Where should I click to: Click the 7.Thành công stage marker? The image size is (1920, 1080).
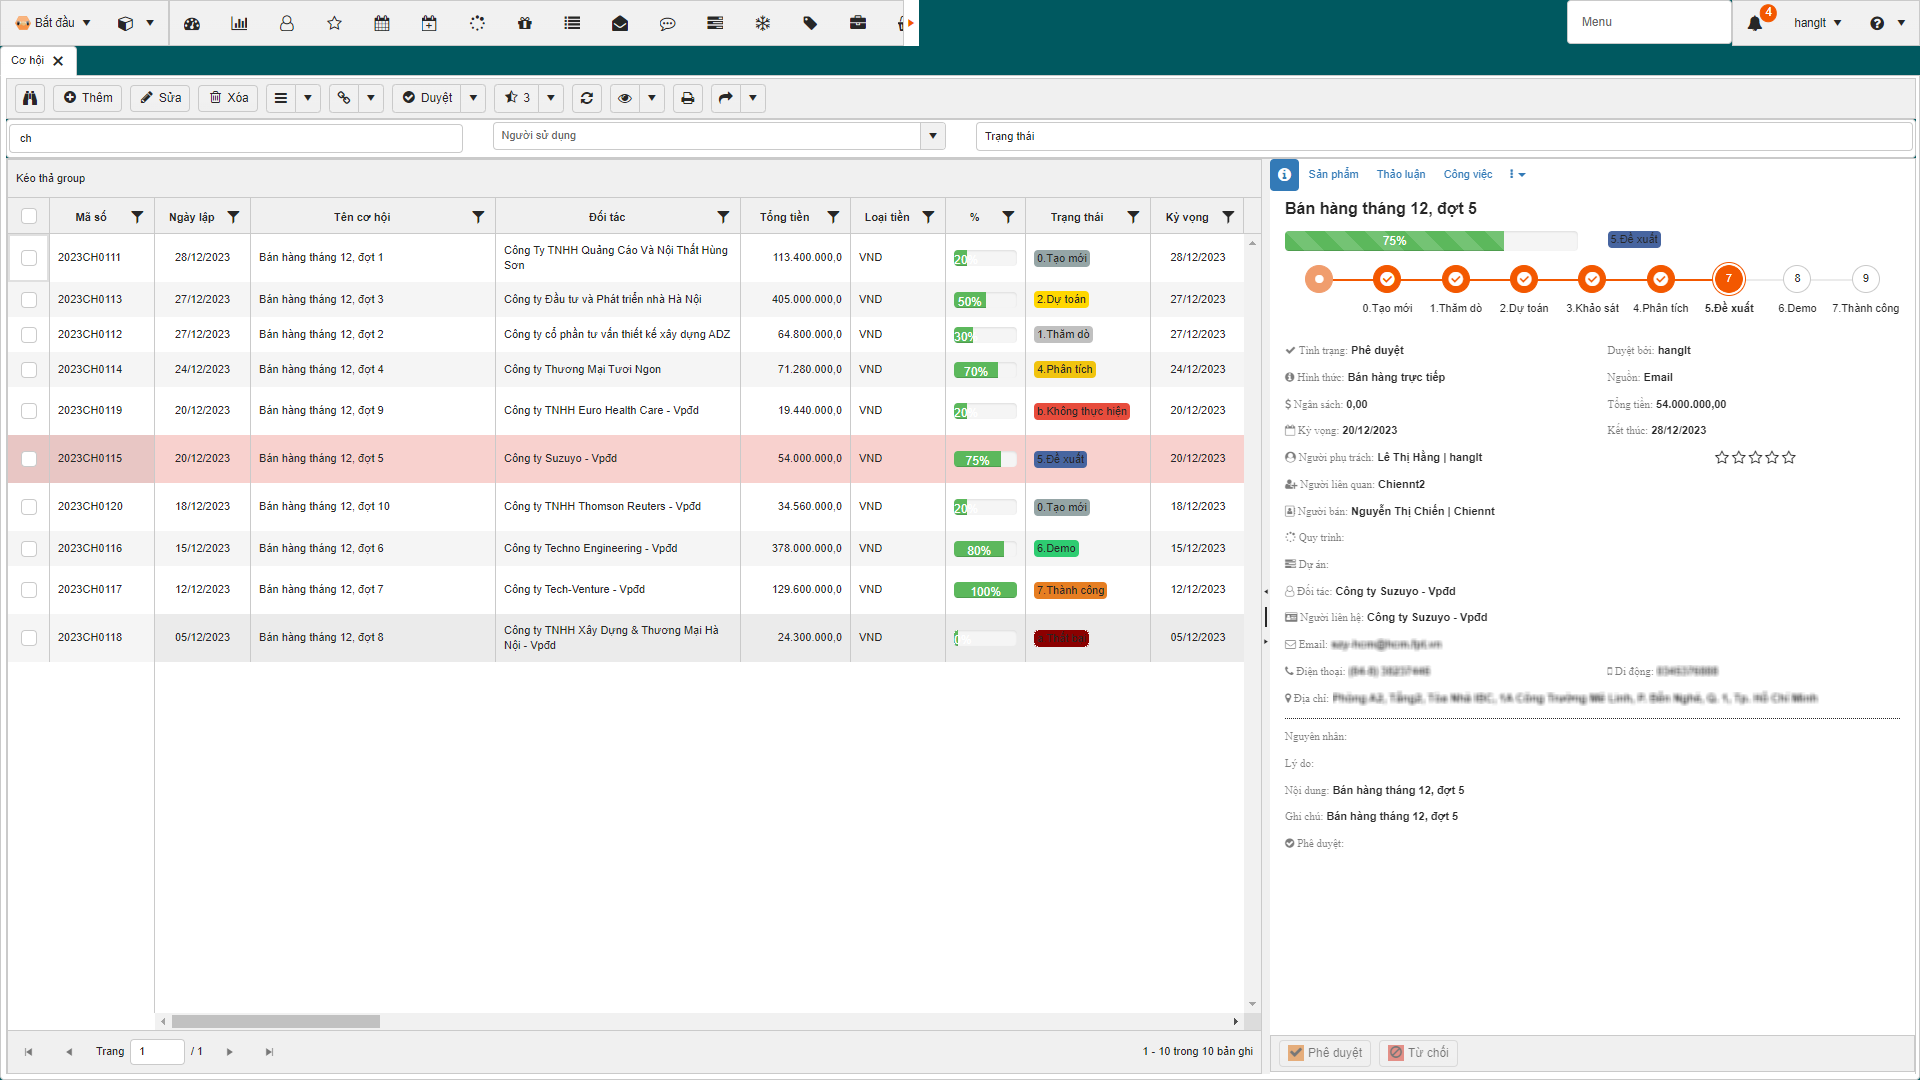(x=1865, y=279)
